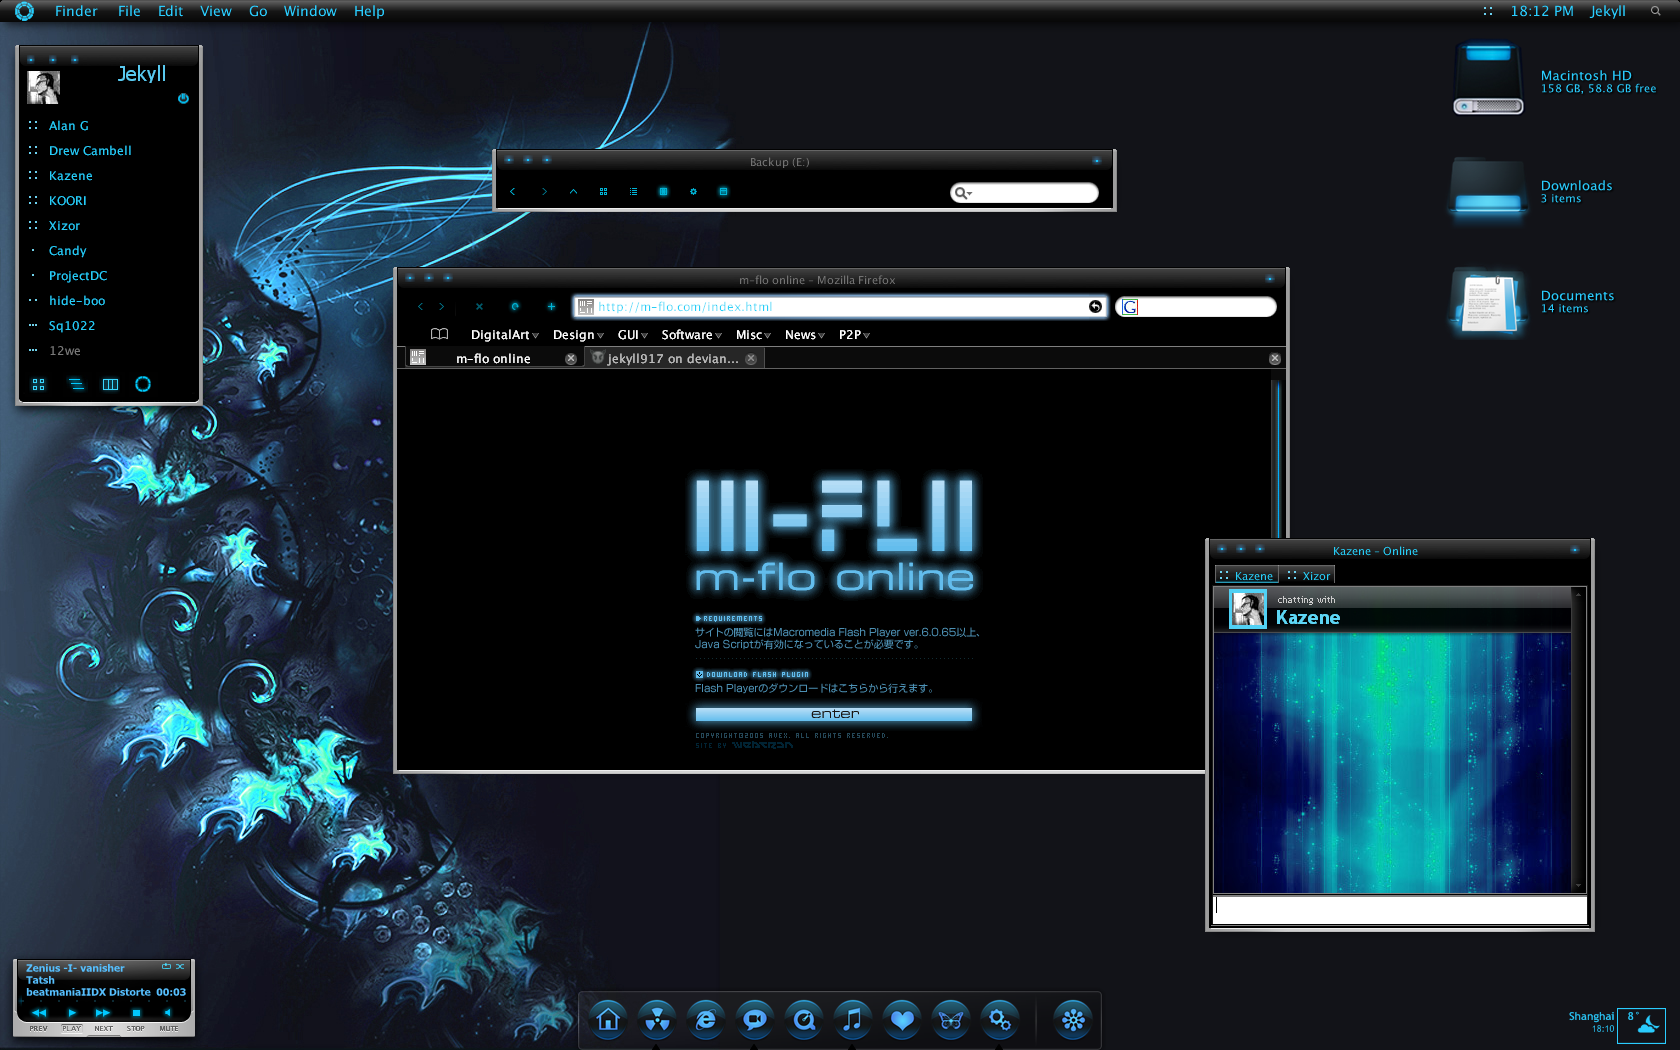Open the gear action menu in Backup (E:)
The height and width of the screenshot is (1050, 1680).
click(x=693, y=191)
